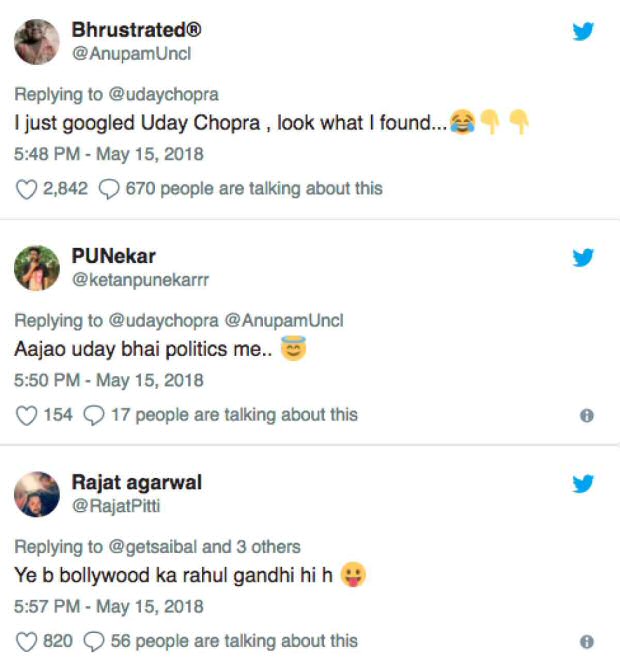The height and width of the screenshot is (666, 620).
Task: Open info icon on Rajat agarwal tweet
Action: (587, 642)
